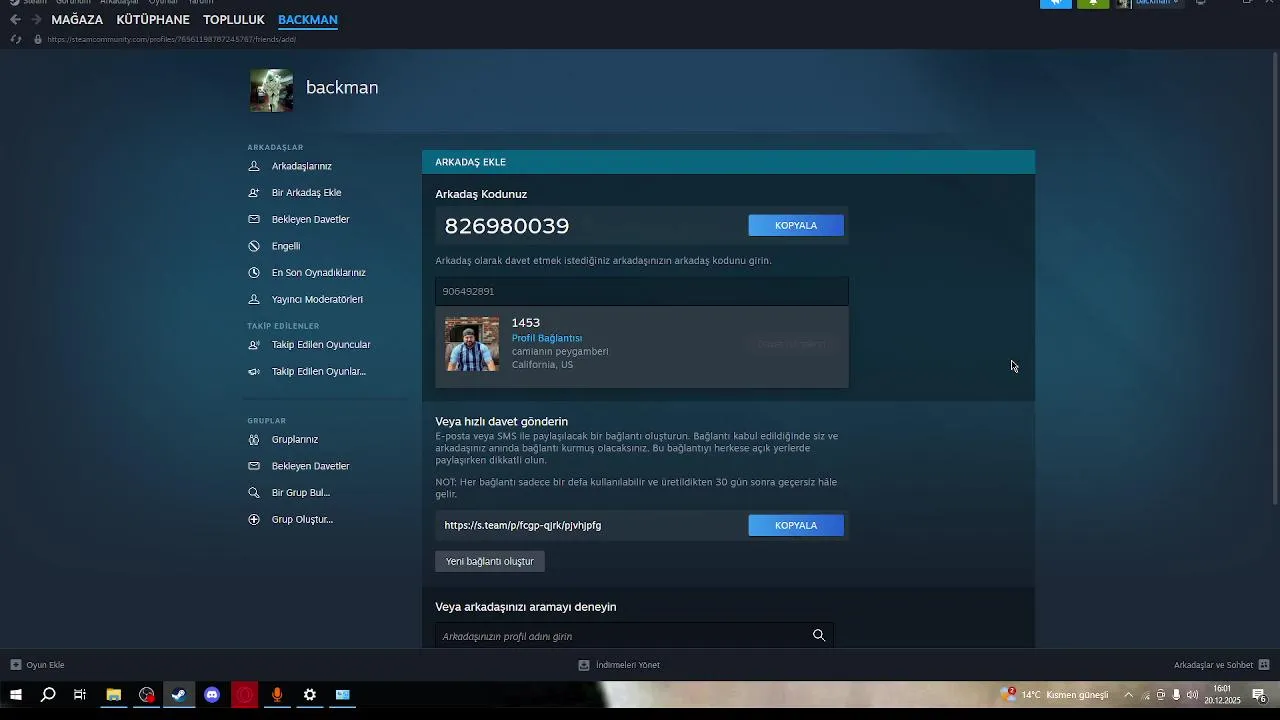Screen dimensions: 1280x720
Task: Open the KÜTÜPHANE tab
Action: (x=153, y=19)
